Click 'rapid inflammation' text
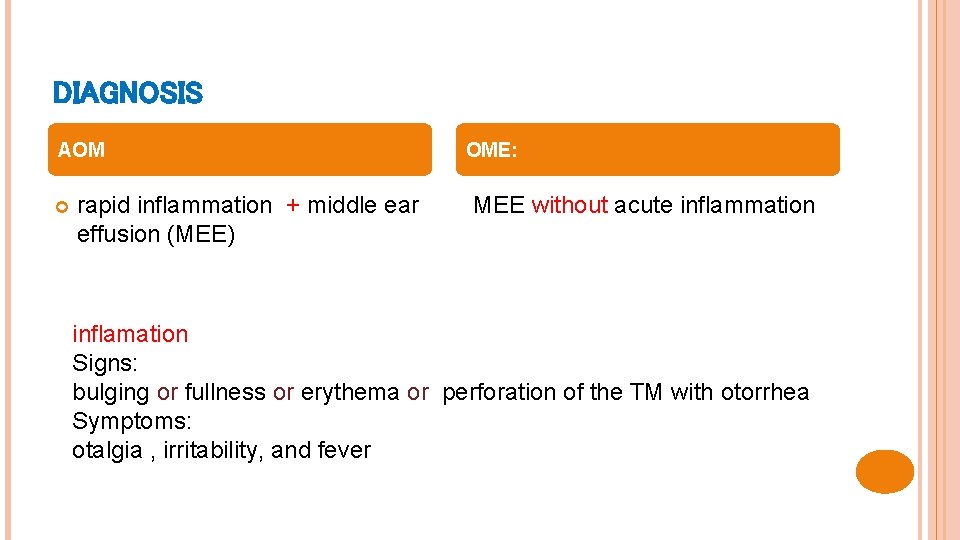The image size is (960, 540). point(174,205)
